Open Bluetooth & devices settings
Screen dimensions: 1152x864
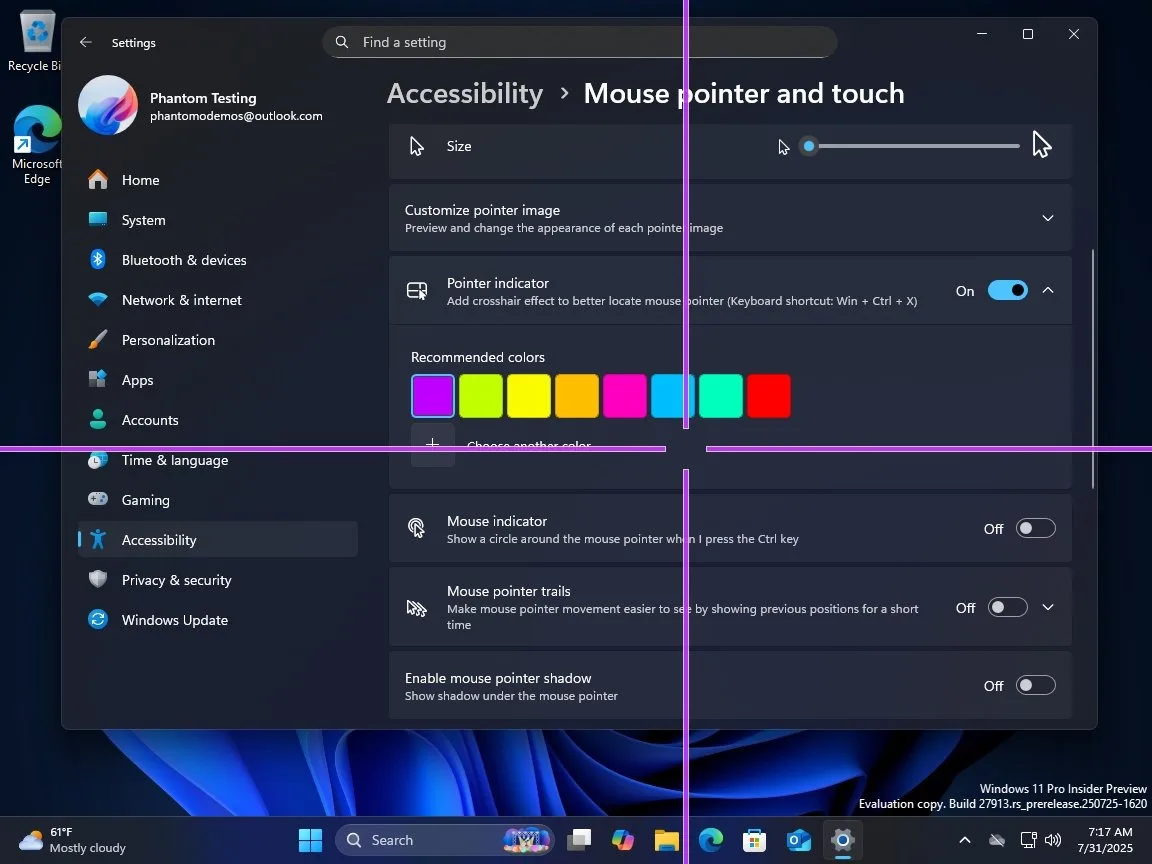(x=184, y=260)
